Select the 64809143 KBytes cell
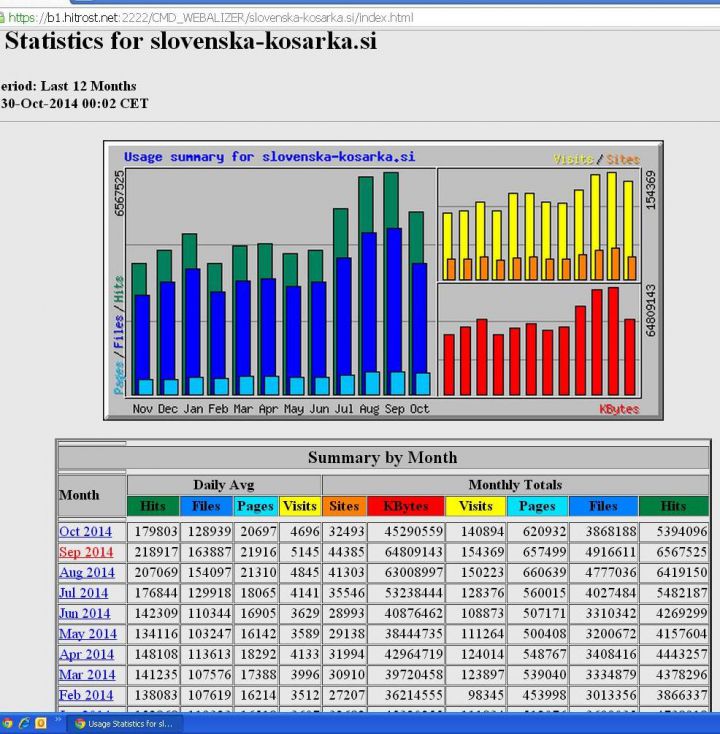The width and height of the screenshot is (720, 734). coord(406,552)
